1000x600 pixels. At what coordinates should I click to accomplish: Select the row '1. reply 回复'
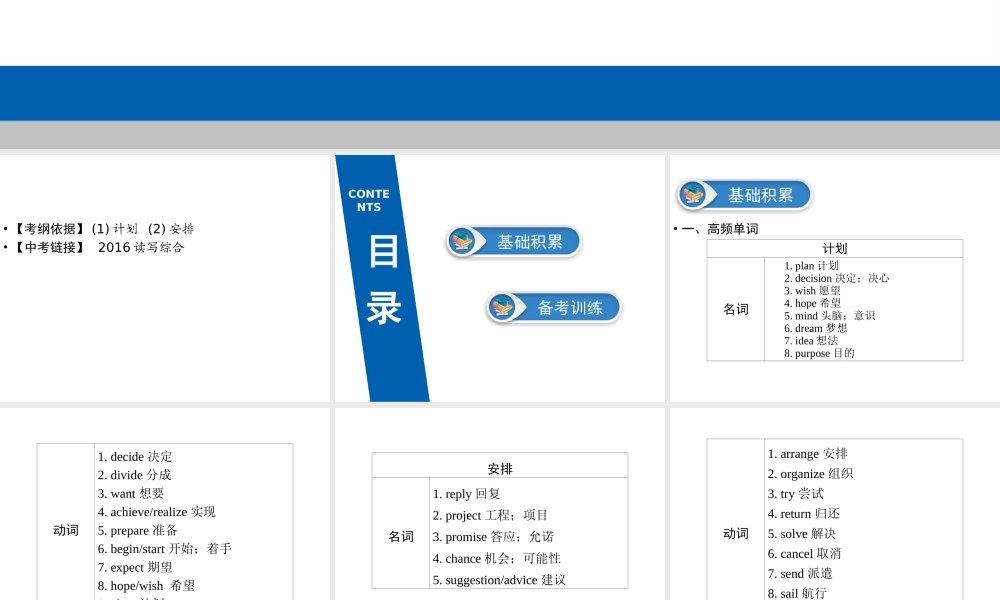pos(466,494)
